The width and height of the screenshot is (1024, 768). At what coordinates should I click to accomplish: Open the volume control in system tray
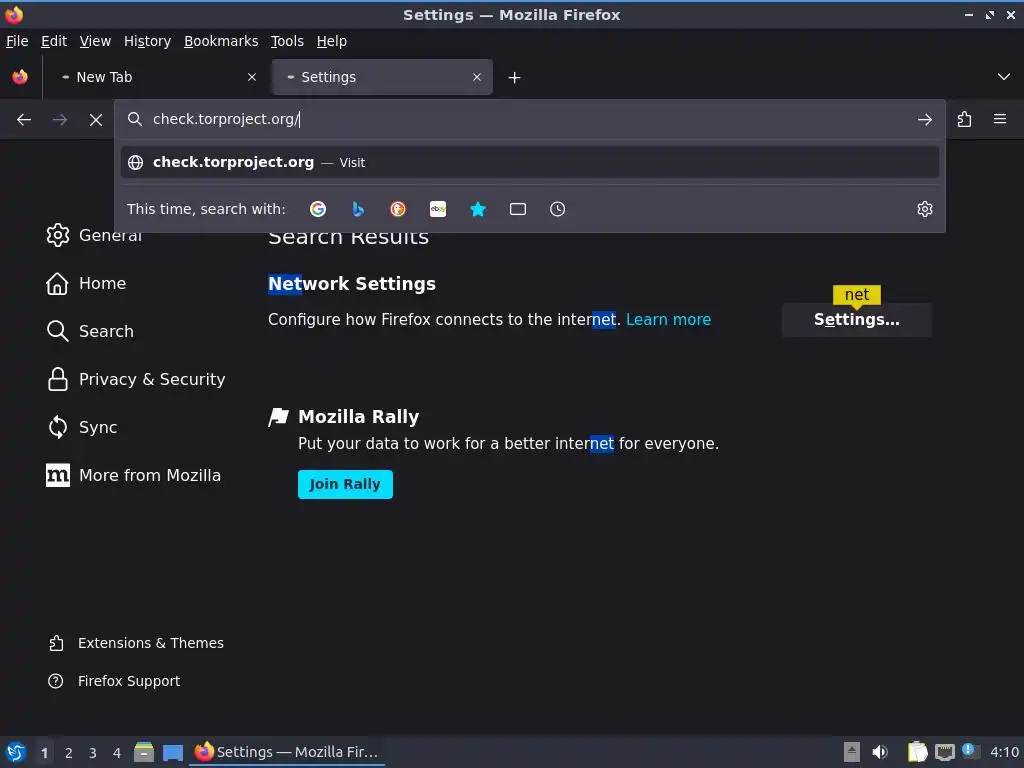click(x=880, y=752)
